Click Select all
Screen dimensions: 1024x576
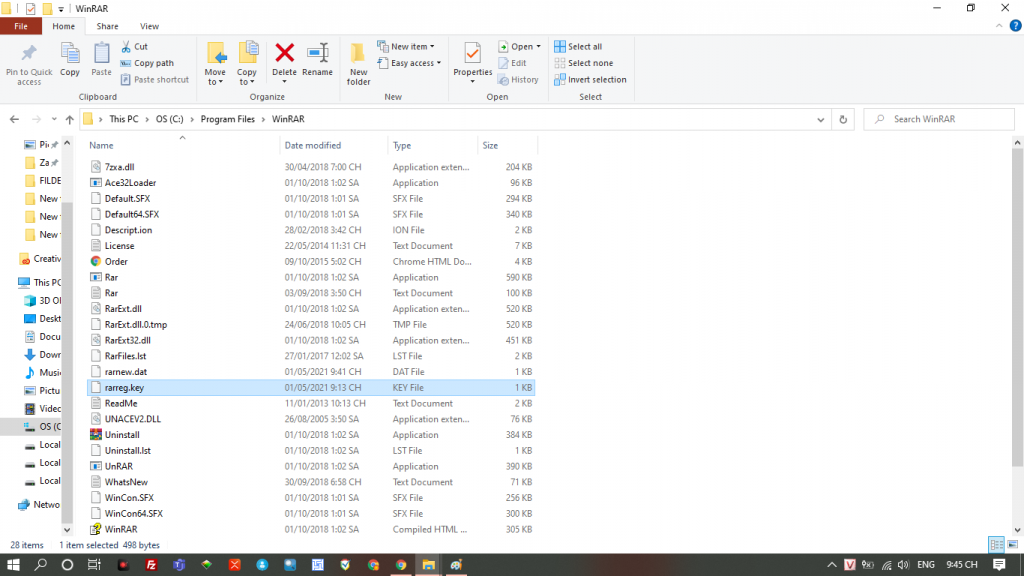point(578,46)
